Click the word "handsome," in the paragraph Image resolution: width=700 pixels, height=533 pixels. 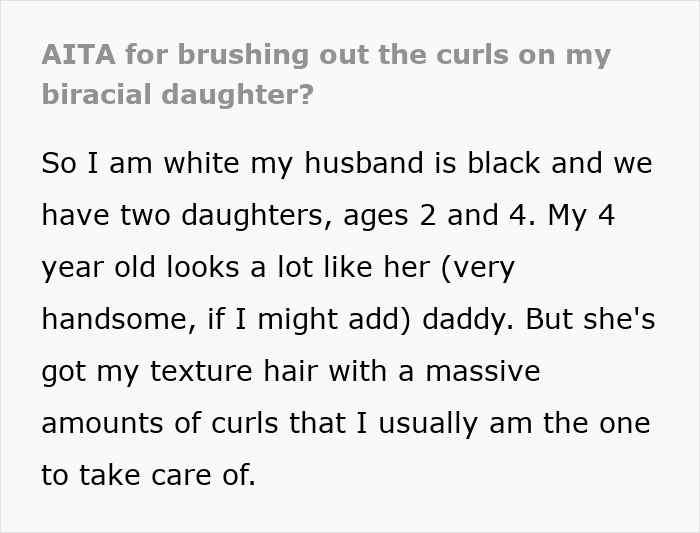pyautogui.click(x=108, y=319)
